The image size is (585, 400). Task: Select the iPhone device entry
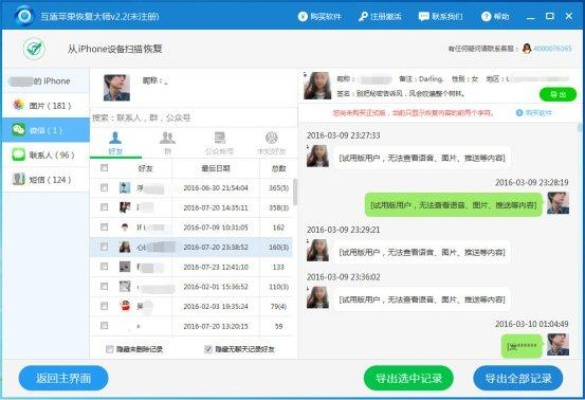pyautogui.click(x=46, y=81)
